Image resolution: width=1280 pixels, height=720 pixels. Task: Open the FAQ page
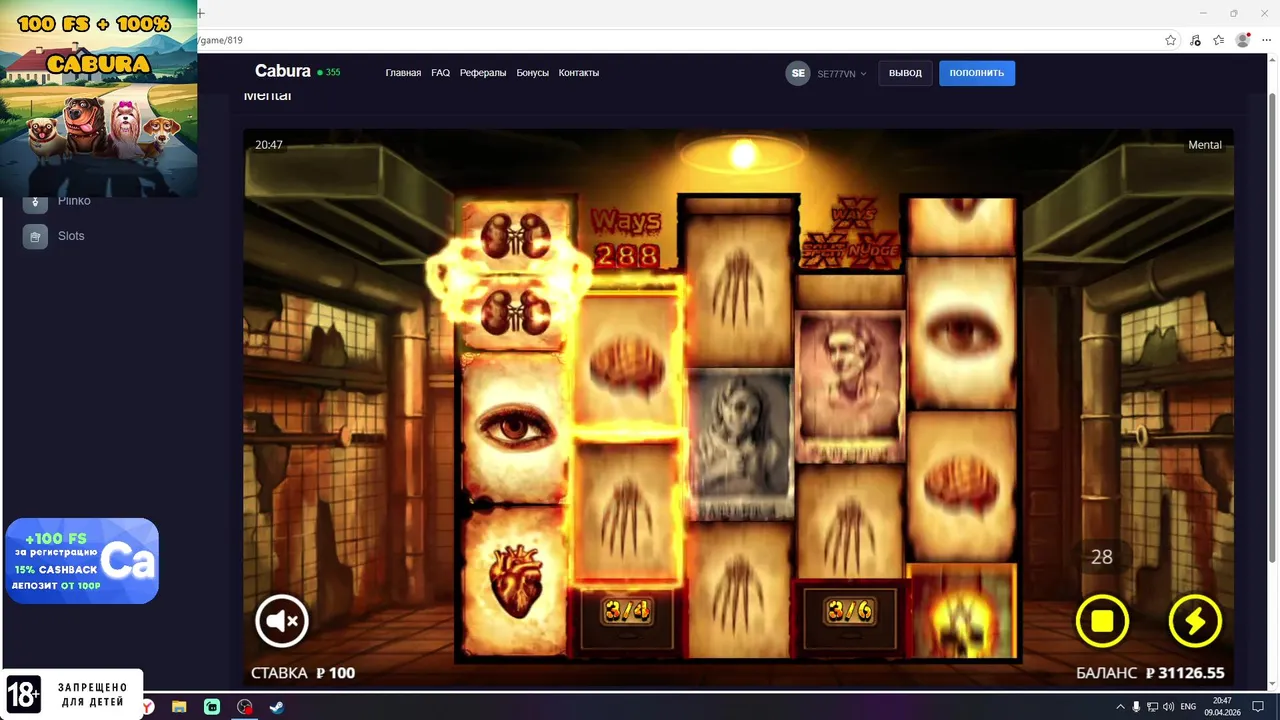(x=440, y=73)
